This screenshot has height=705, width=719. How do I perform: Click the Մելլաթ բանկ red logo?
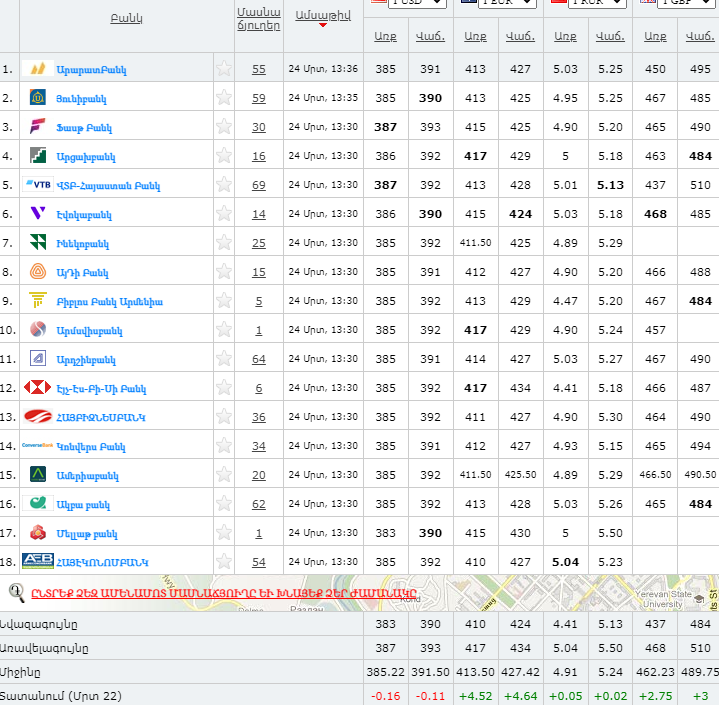pos(38,533)
